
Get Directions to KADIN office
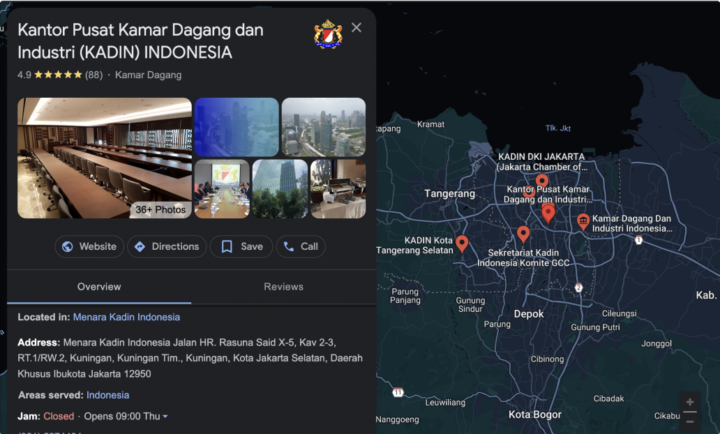(167, 247)
